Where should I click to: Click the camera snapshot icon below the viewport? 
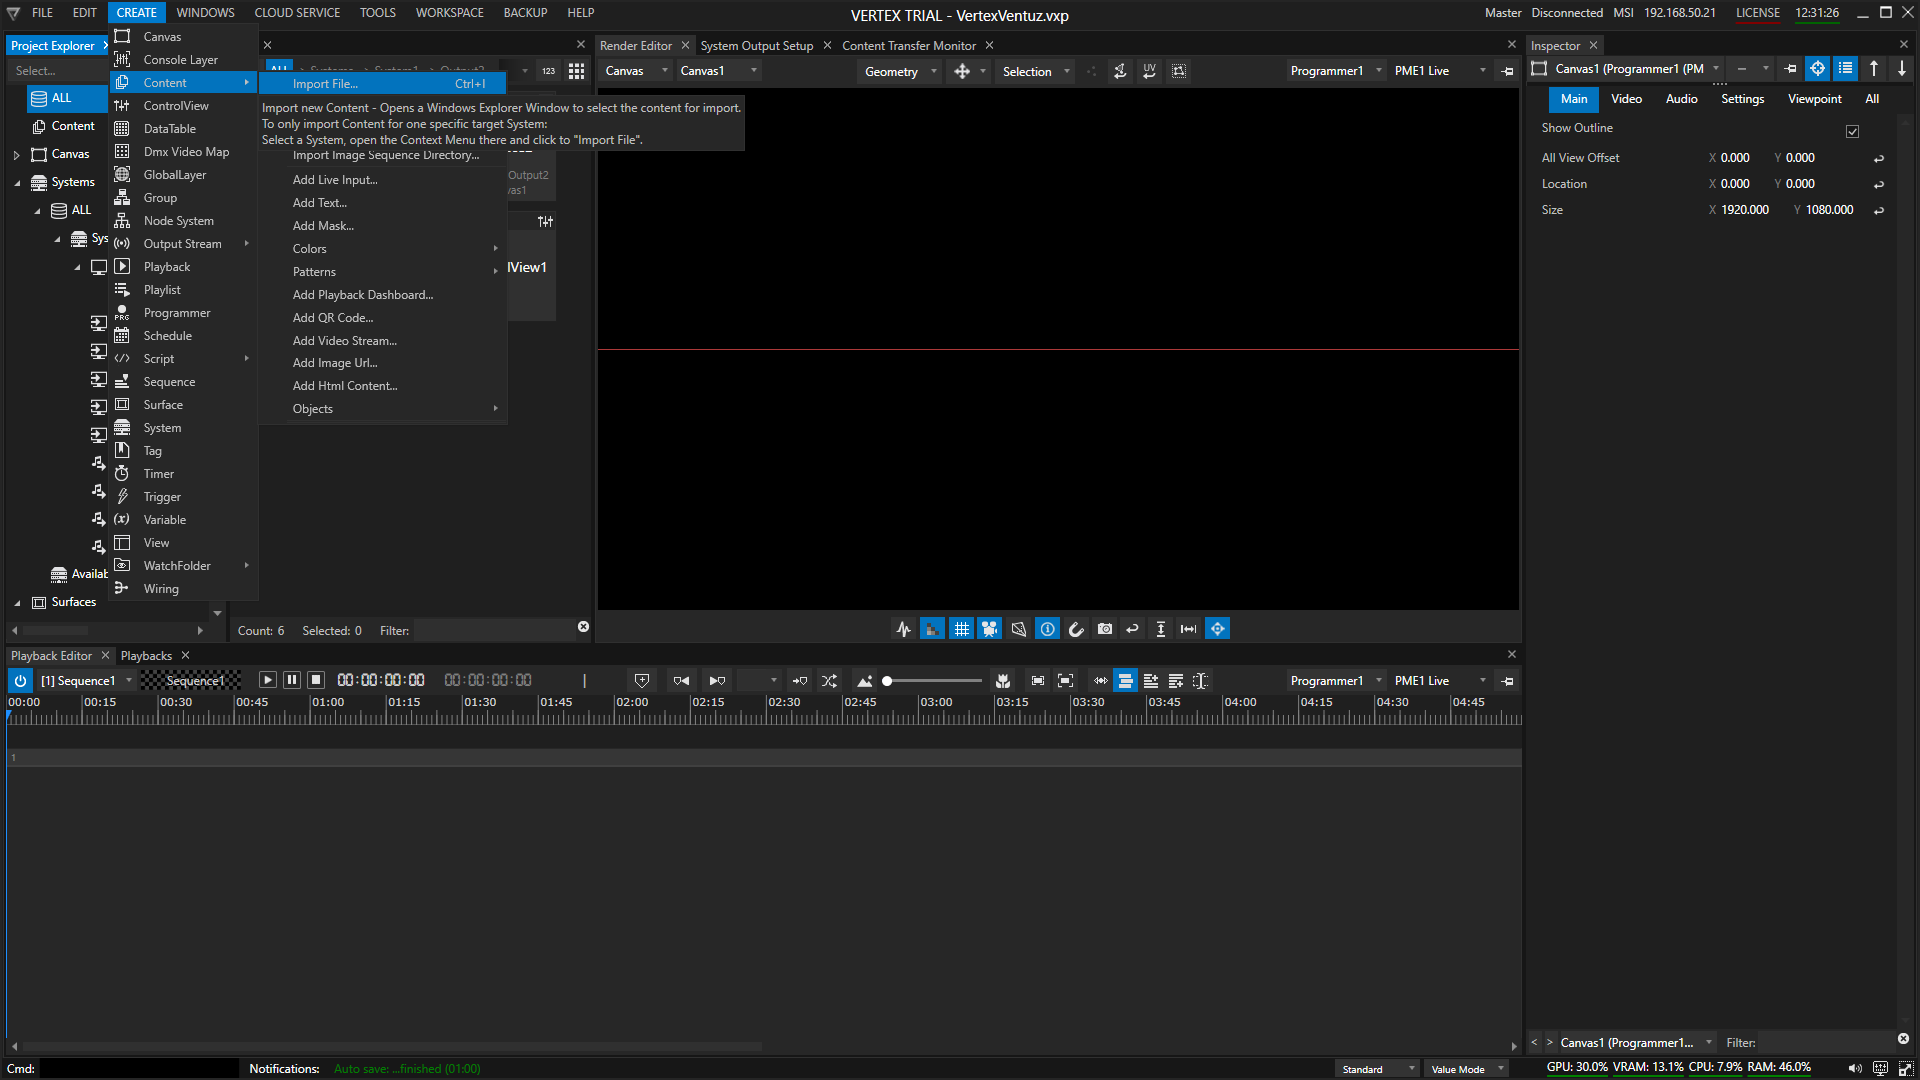tap(1104, 629)
